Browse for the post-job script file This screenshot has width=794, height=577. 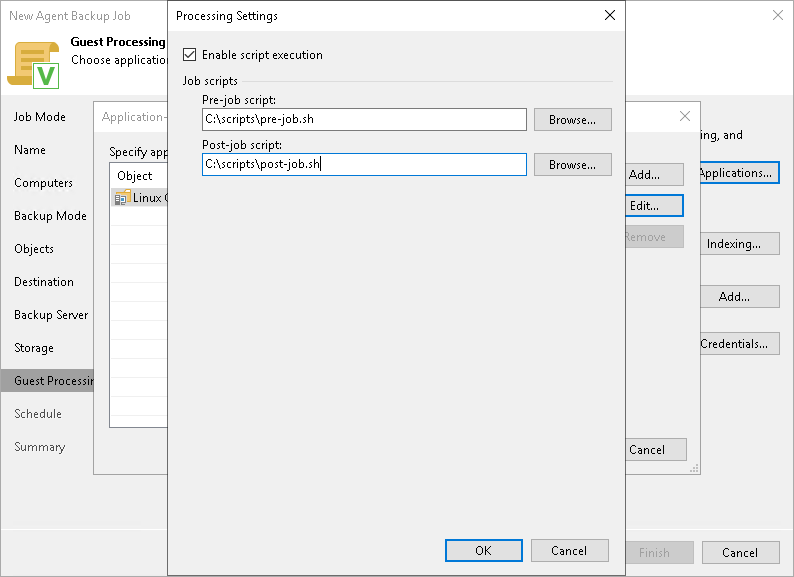(x=573, y=165)
